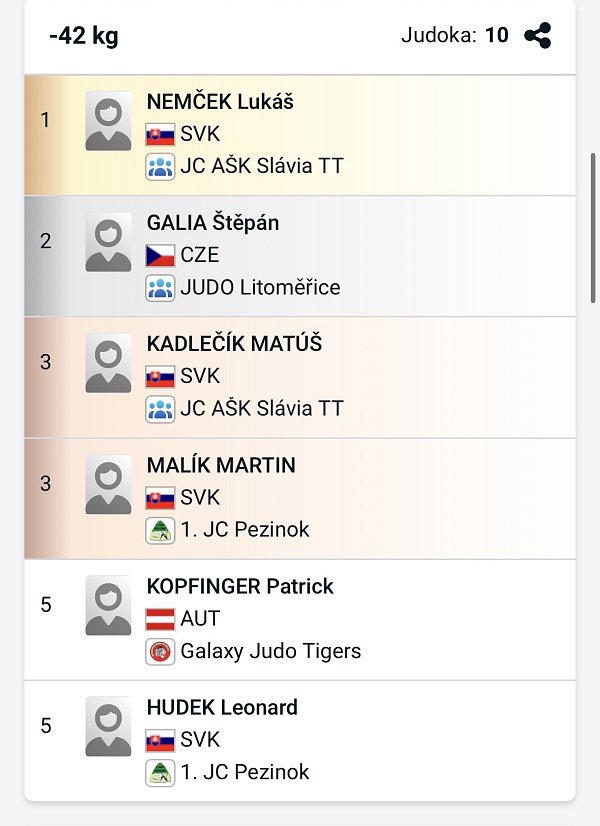
Task: Click the Slovak flag under HUDEK Leonard
Action: (x=160, y=740)
